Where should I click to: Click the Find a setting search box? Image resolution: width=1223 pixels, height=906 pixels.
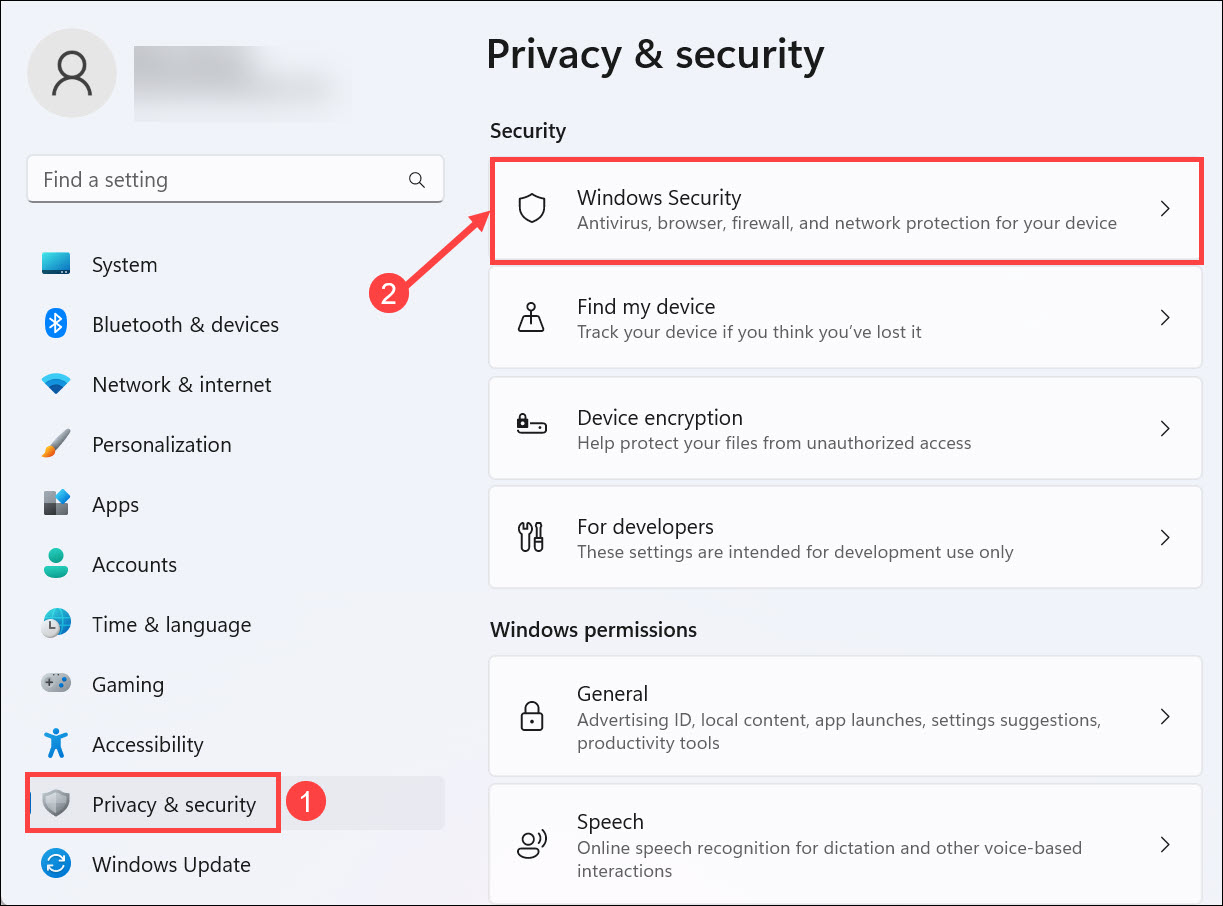point(220,180)
